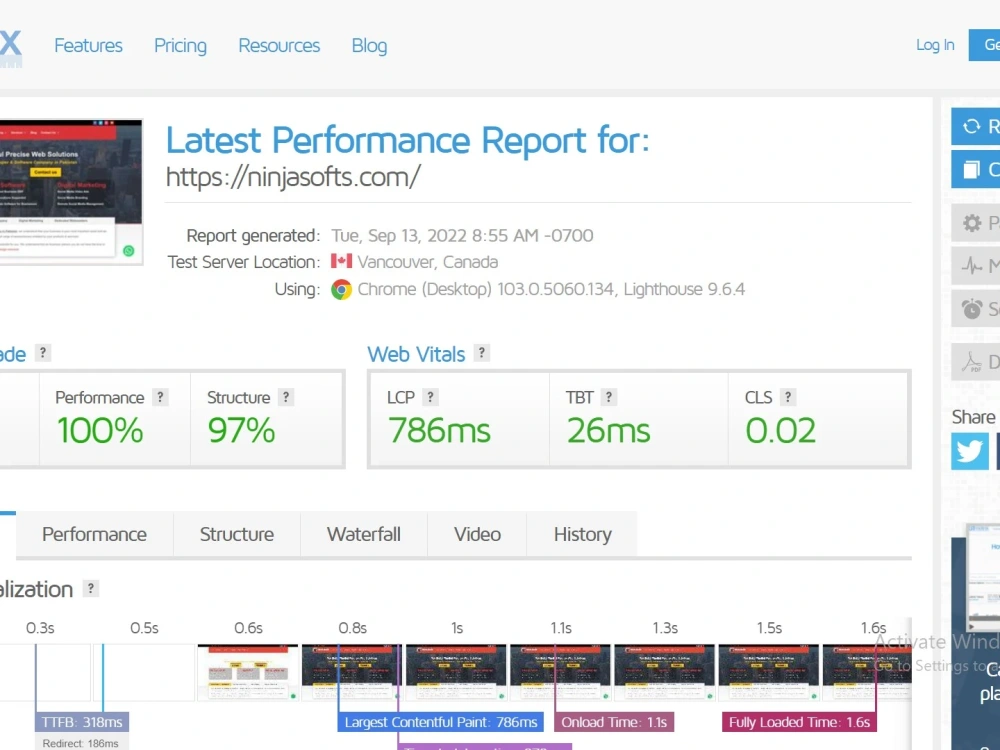1000x750 pixels.
Task: Click the Re-test refresh icon button
Action: (x=976, y=126)
